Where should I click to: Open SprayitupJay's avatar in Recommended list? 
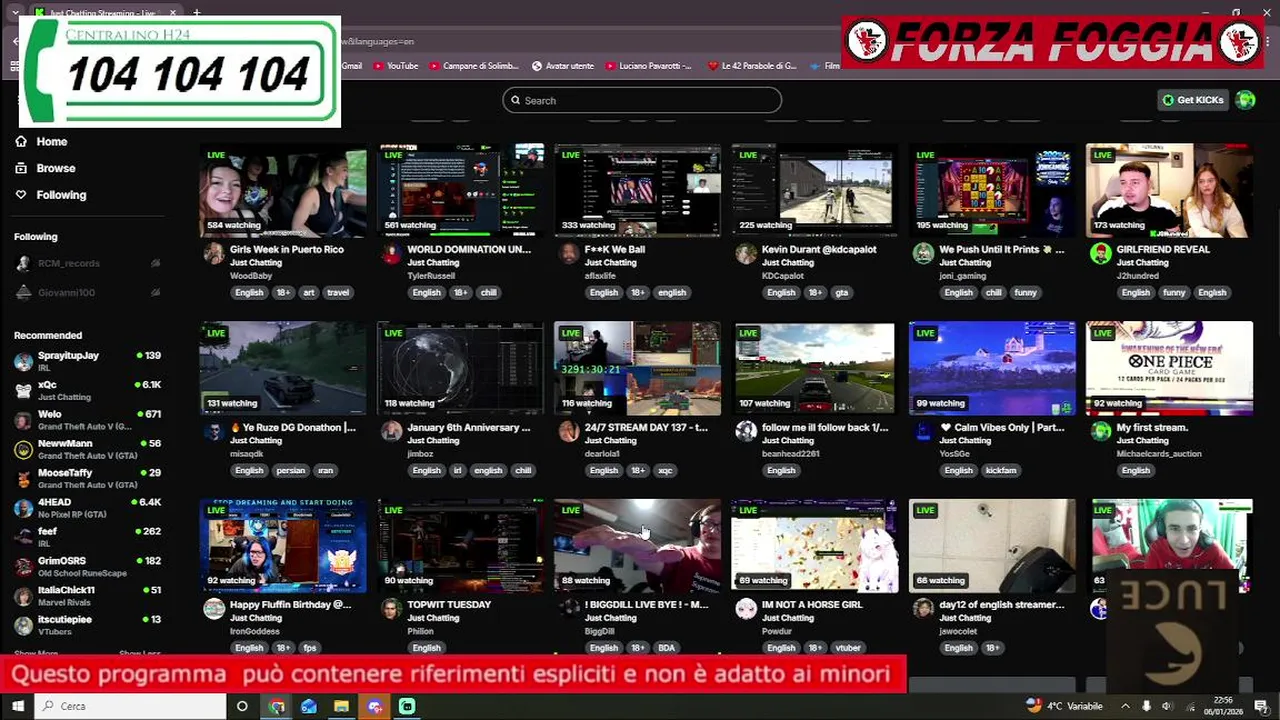[x=23, y=362]
